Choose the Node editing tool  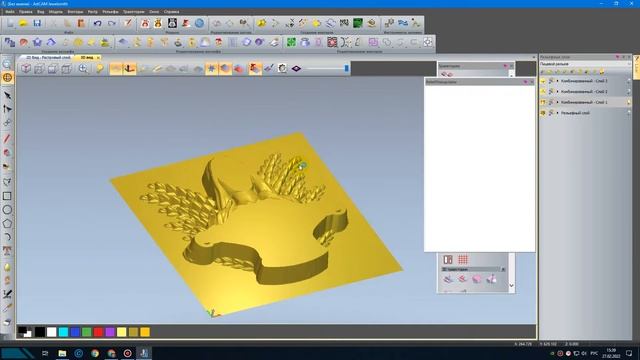[7, 109]
